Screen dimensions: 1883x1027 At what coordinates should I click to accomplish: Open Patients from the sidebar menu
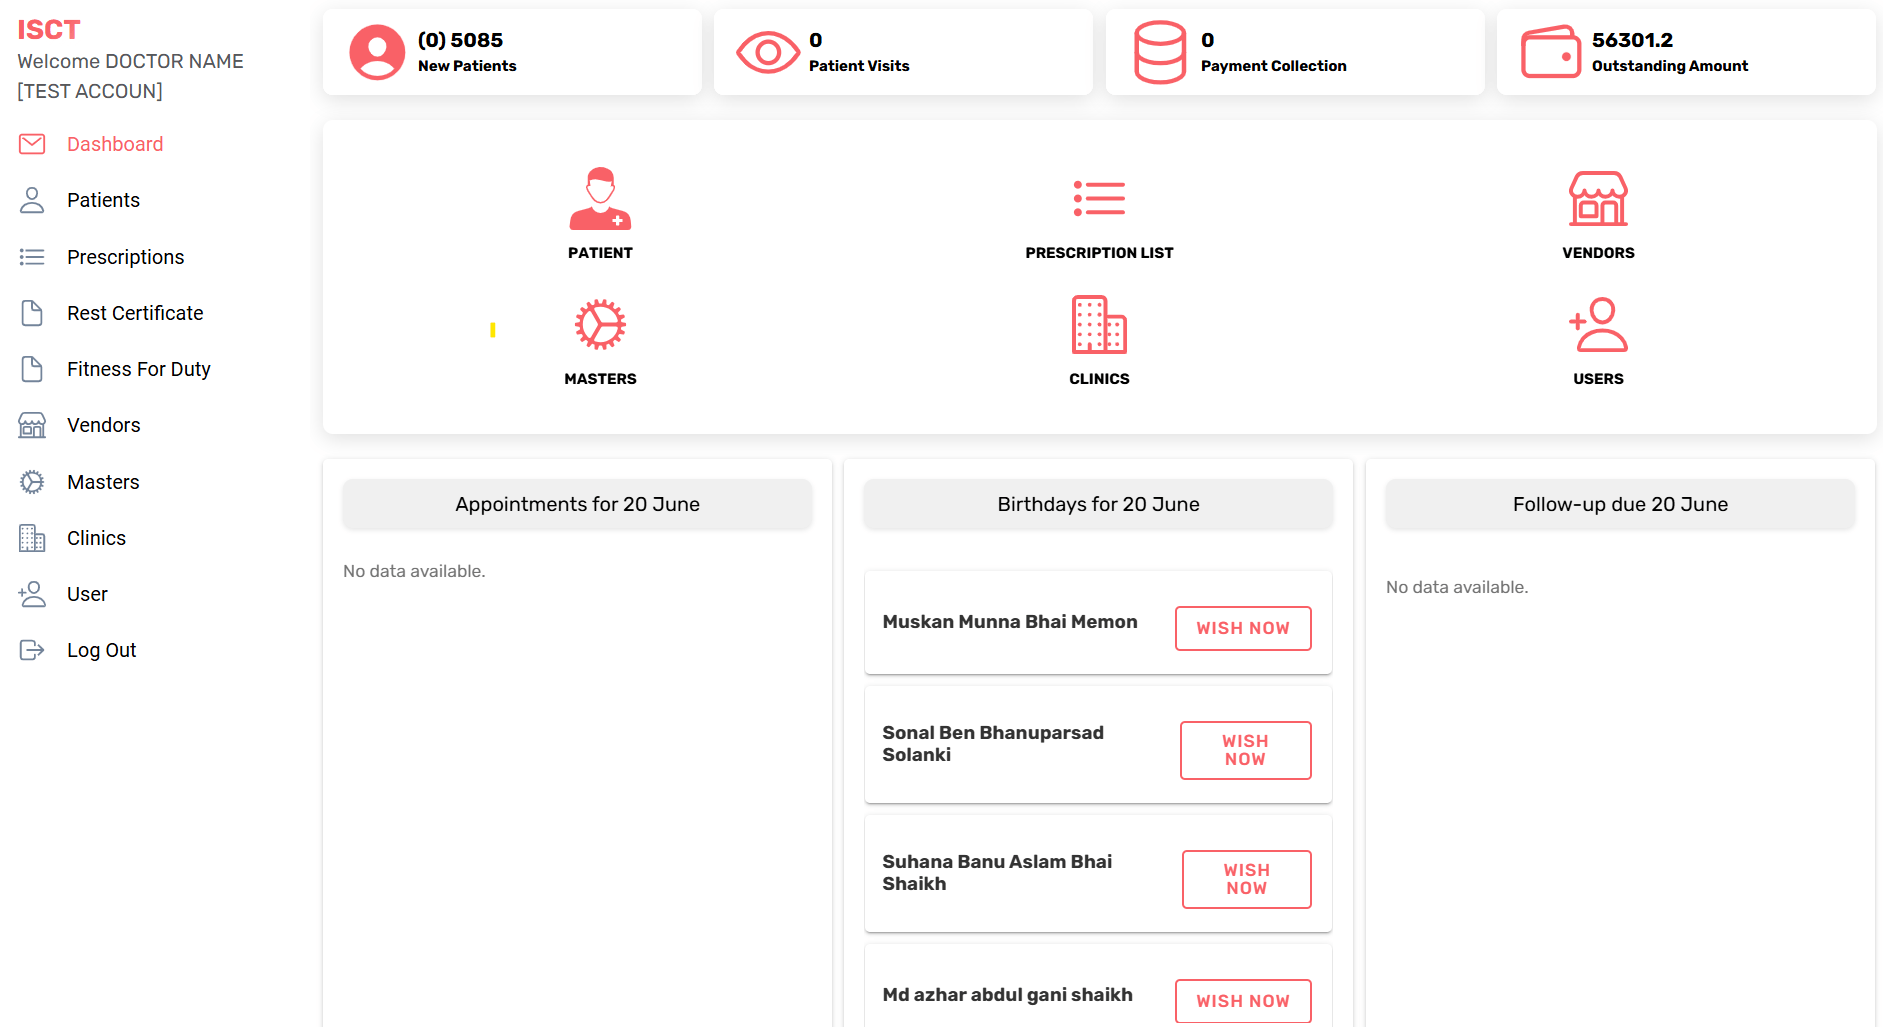(x=103, y=200)
